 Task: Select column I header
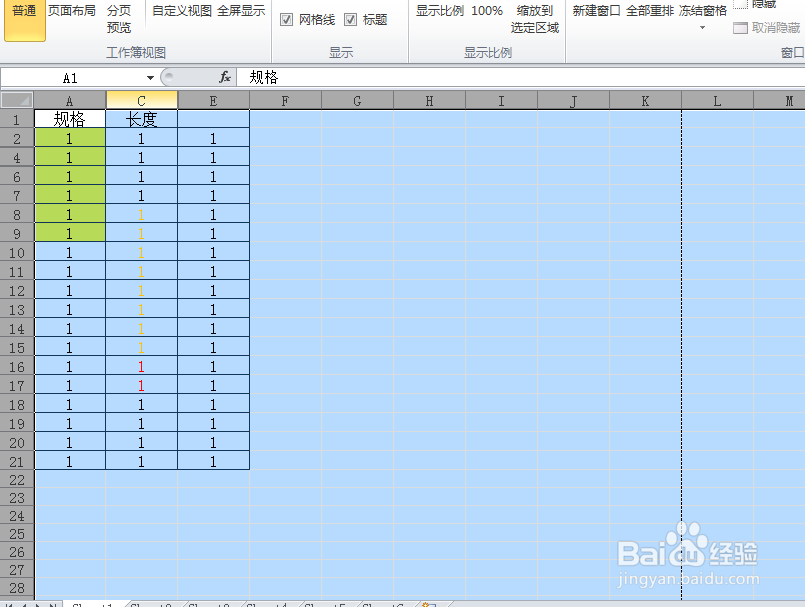point(501,101)
